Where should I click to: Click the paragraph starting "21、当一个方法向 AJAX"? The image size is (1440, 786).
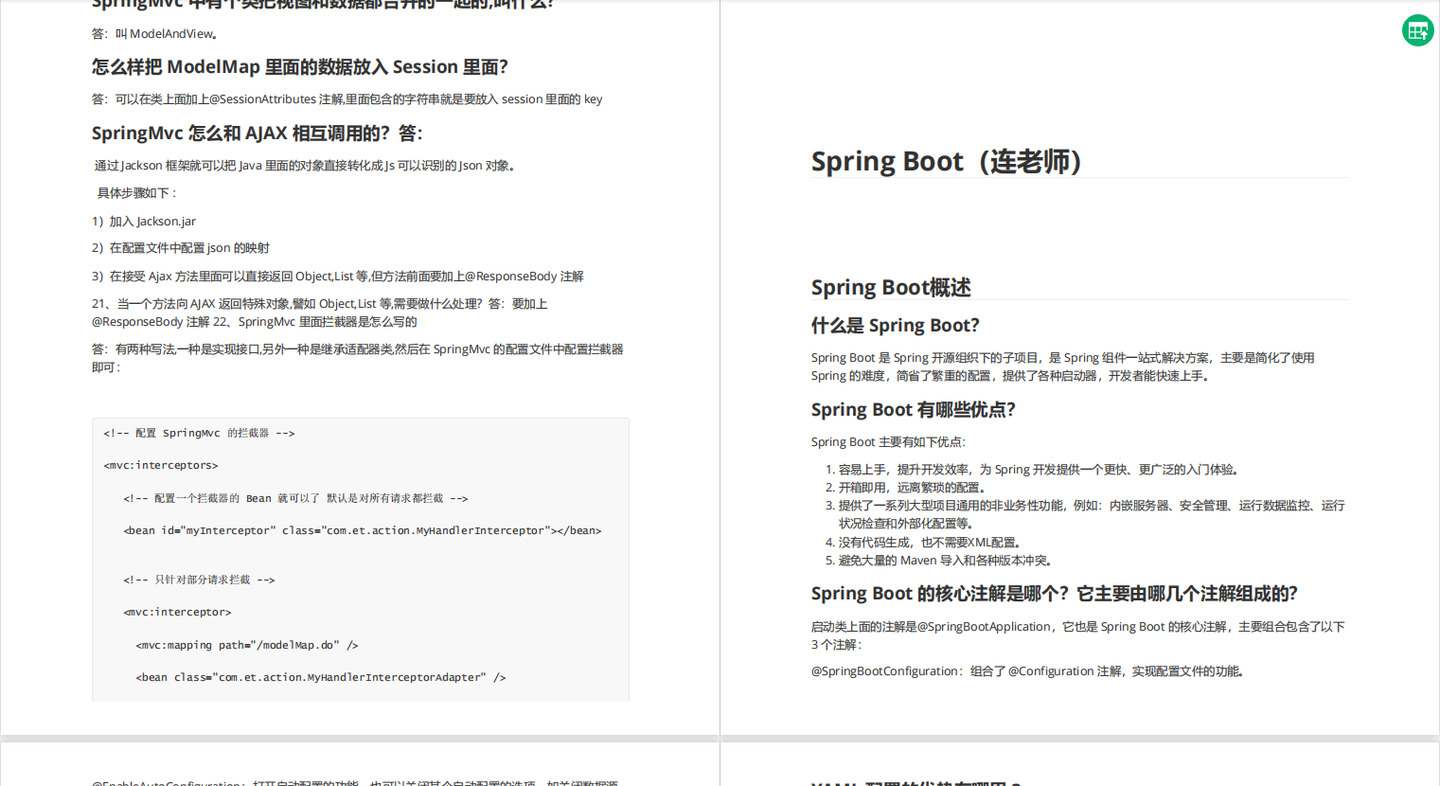pos(320,312)
